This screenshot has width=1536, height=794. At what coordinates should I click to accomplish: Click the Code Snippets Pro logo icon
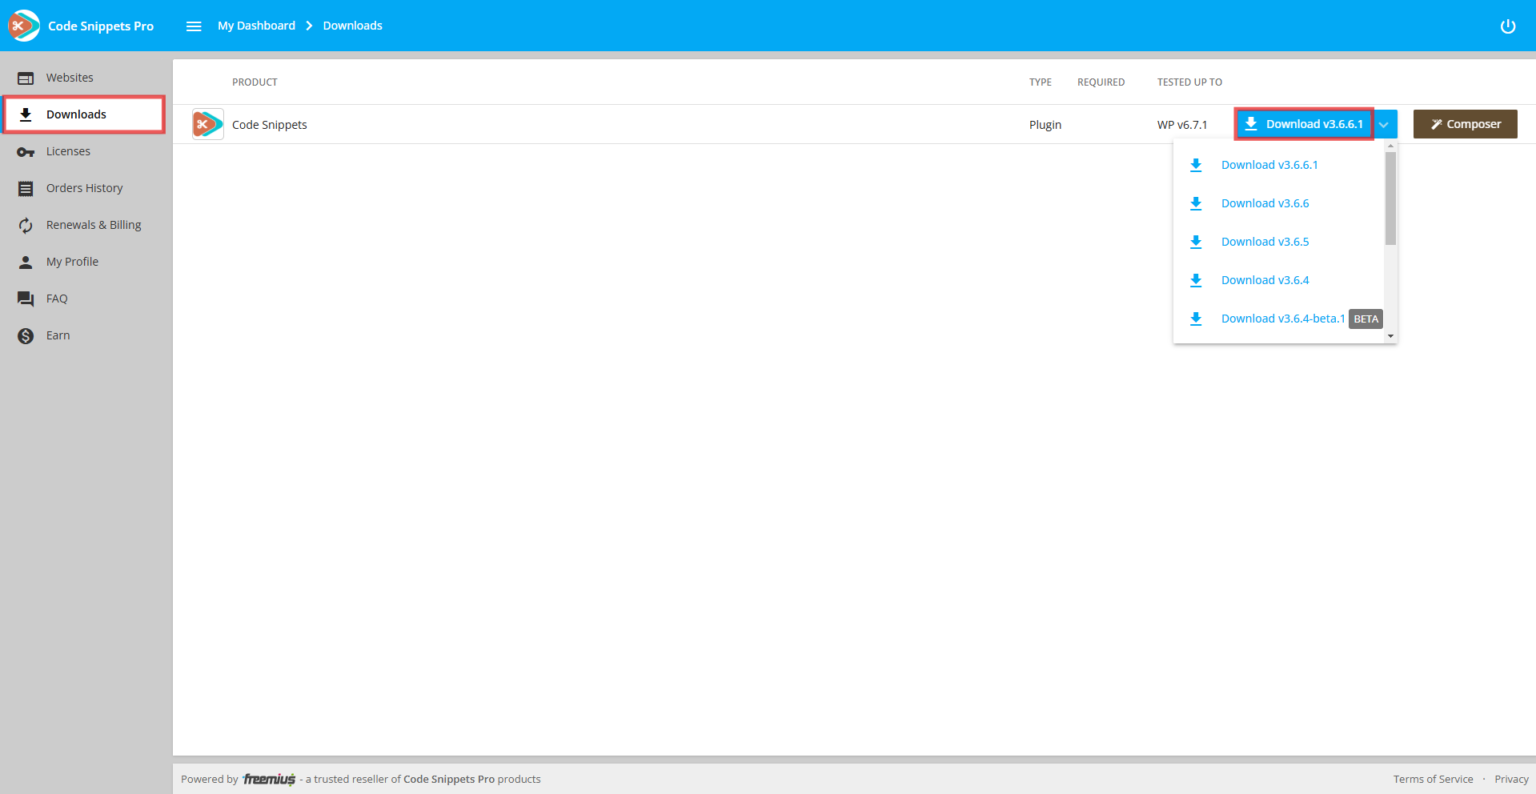pyautogui.click(x=23, y=25)
